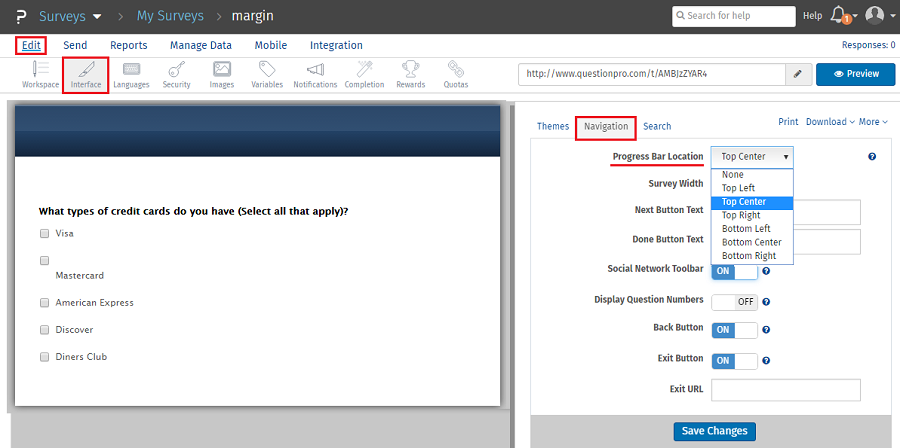Screen dimensions: 900x448
Task: Click in the Search for help field
Action: point(734,16)
